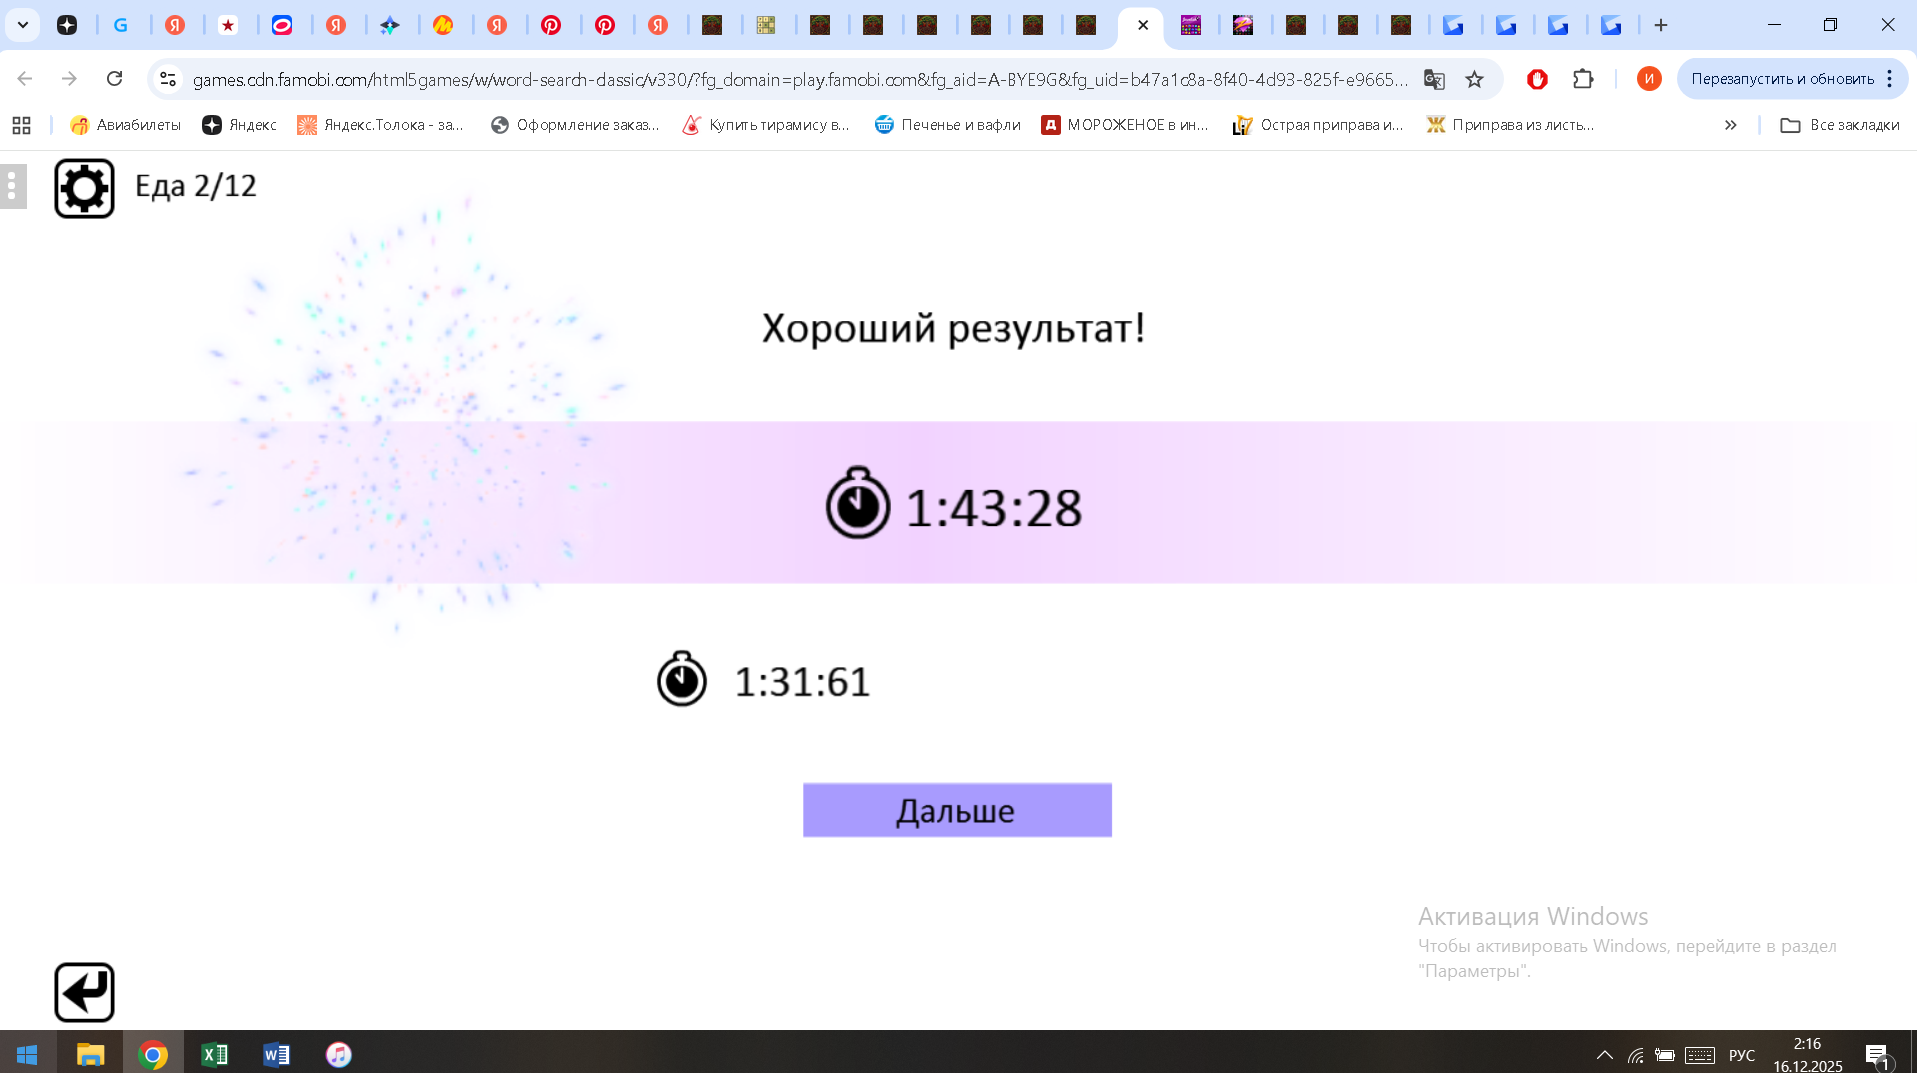Click inside the address bar
Image resolution: width=1917 pixels, height=1073 pixels.
coord(700,79)
